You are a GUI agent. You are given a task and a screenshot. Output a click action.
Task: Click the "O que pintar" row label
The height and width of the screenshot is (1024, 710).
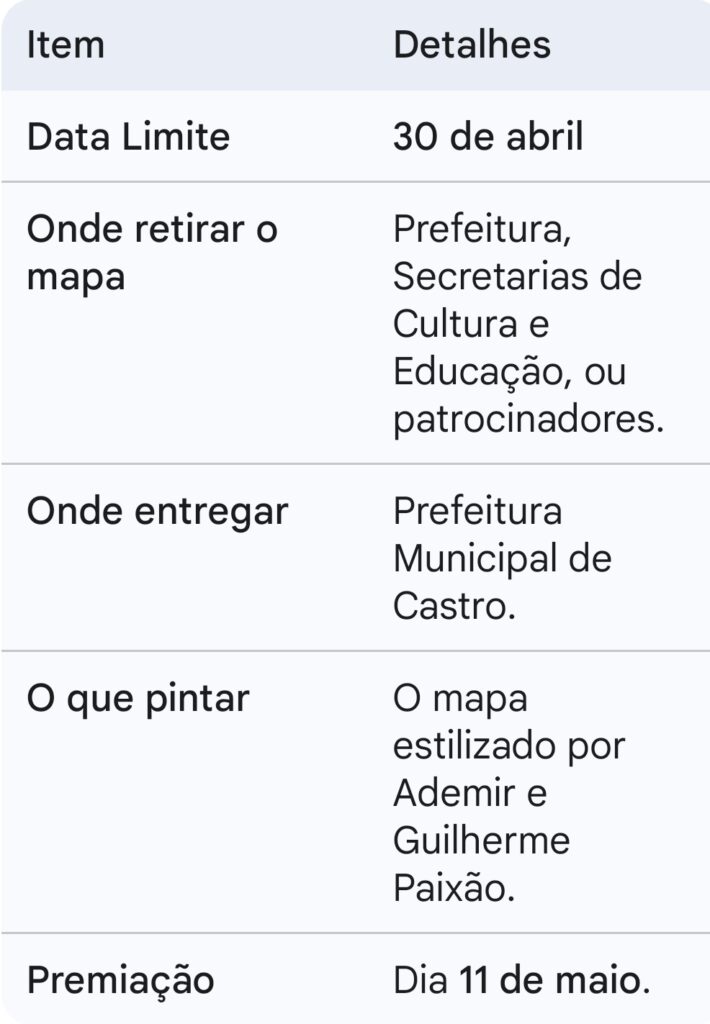tap(138, 698)
